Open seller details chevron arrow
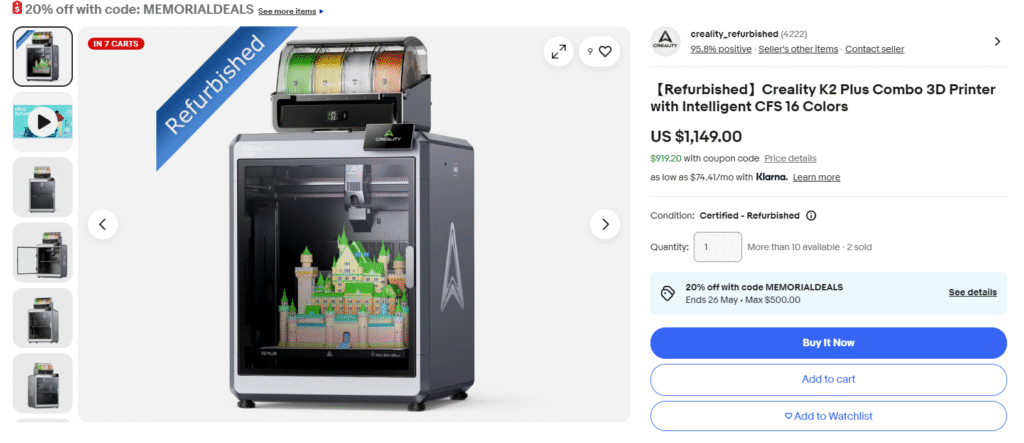This screenshot has width=1024, height=443. pos(997,41)
